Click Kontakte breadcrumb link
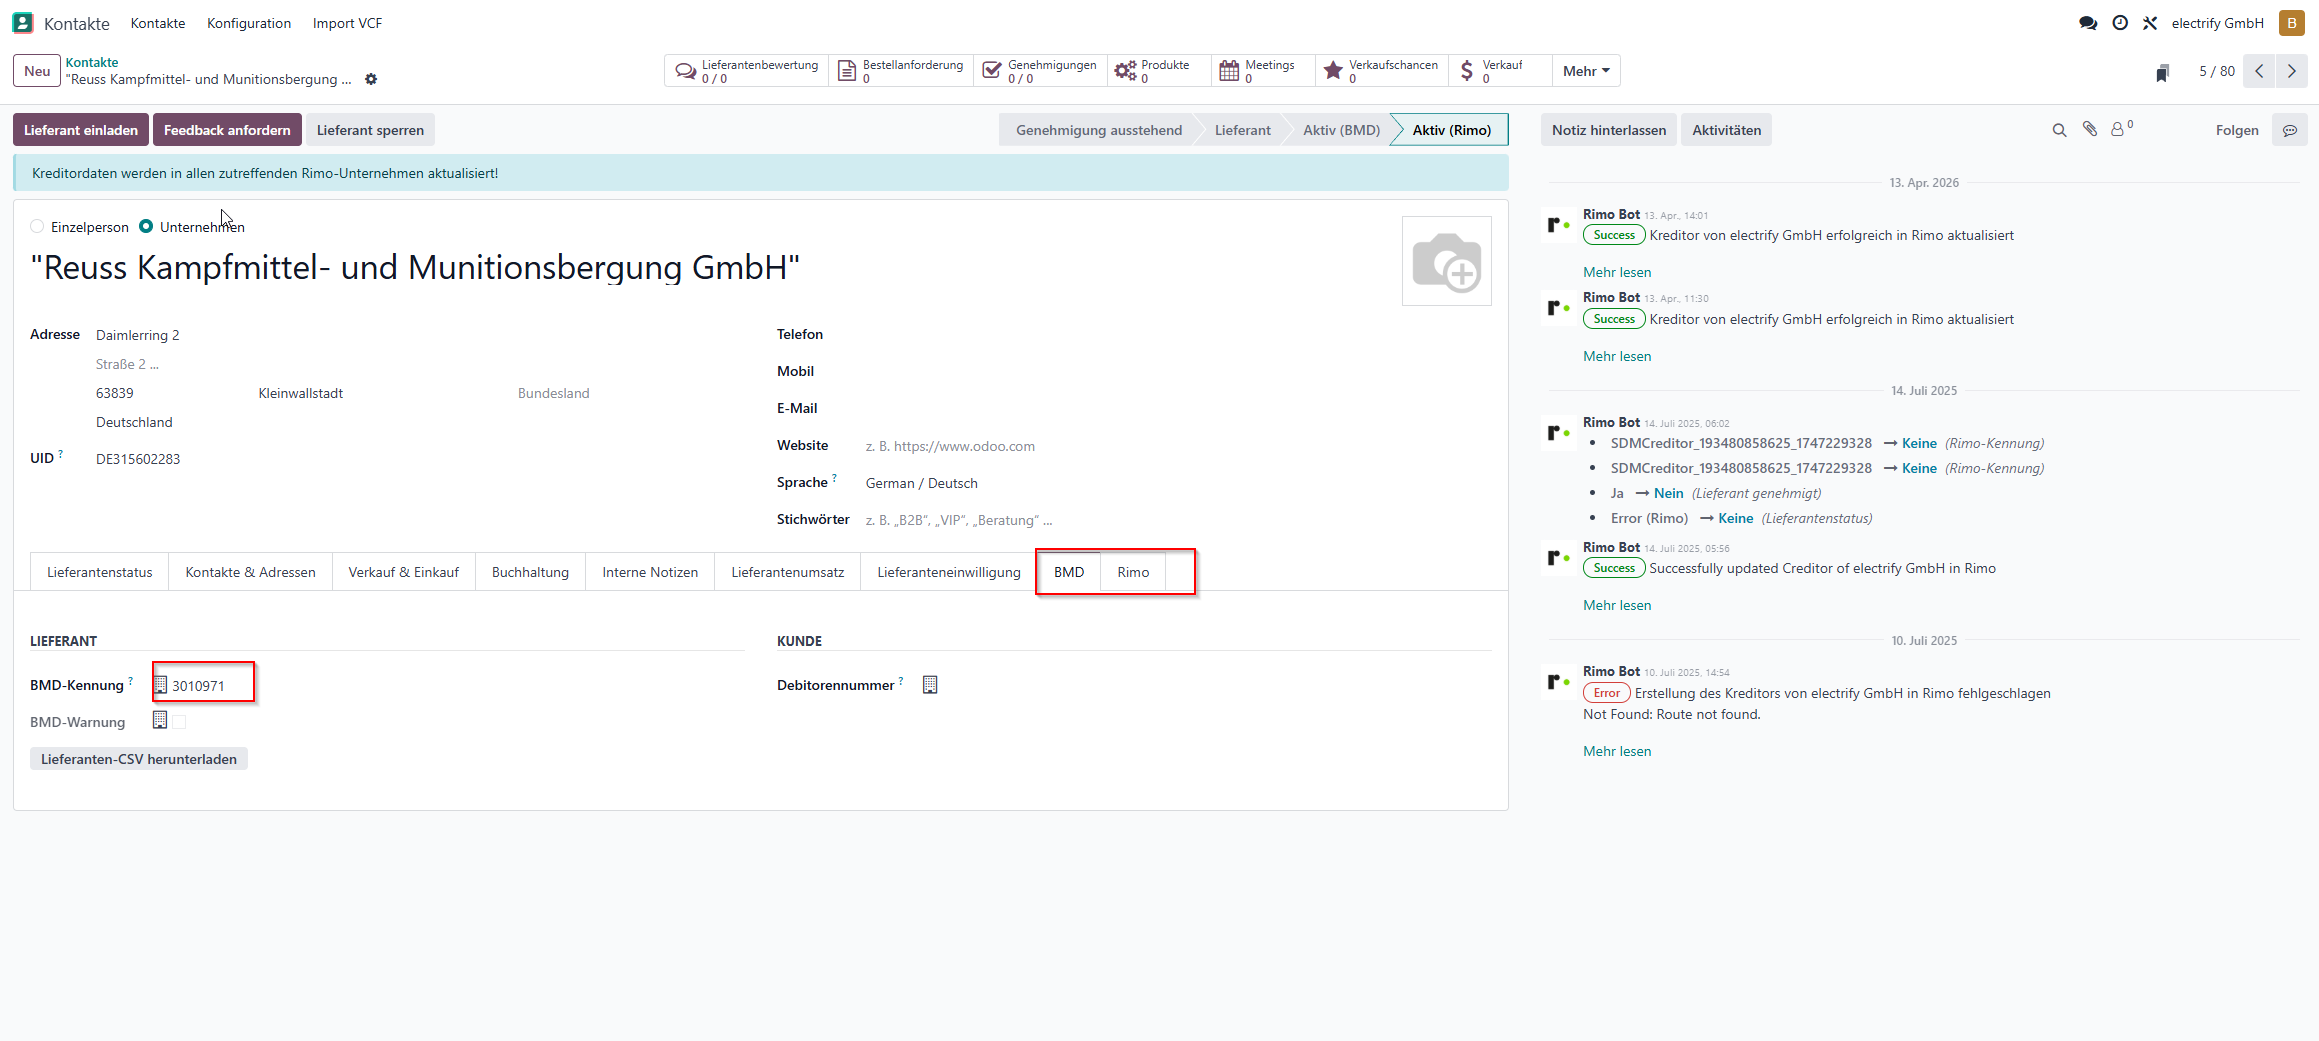Viewport: 2319px width, 1041px height. pos(92,62)
